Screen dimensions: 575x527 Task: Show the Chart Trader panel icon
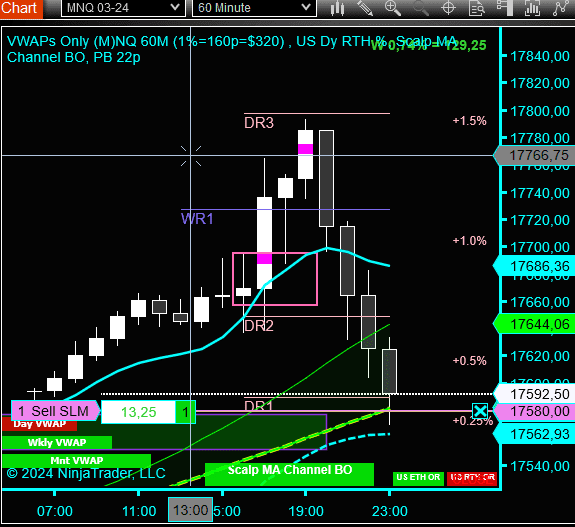point(505,8)
